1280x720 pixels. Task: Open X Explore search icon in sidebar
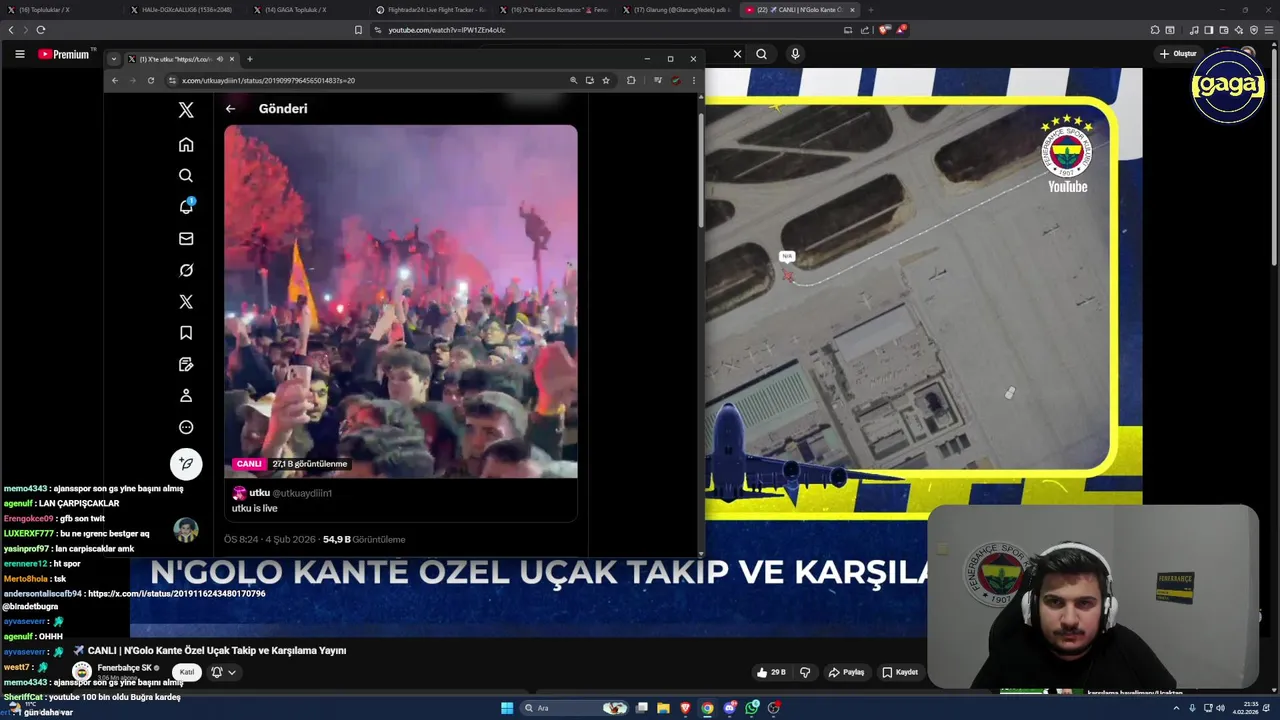[x=186, y=176]
